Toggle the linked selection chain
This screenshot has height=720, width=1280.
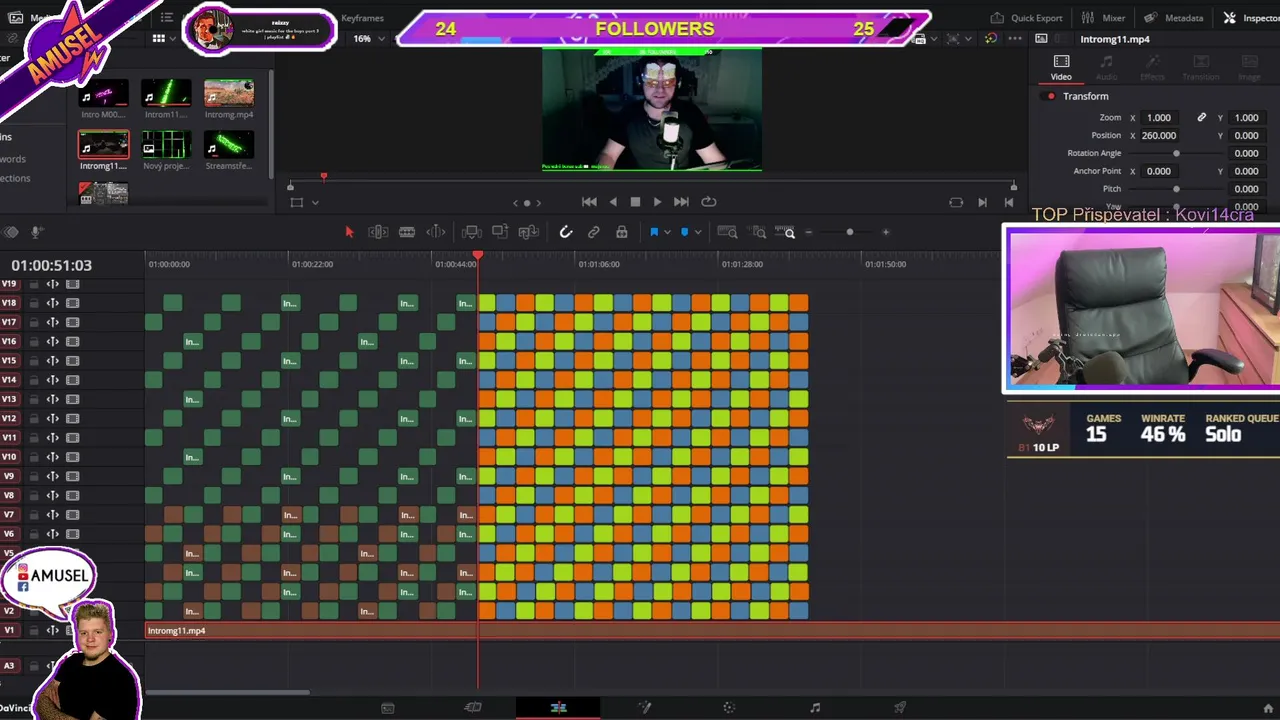593,232
